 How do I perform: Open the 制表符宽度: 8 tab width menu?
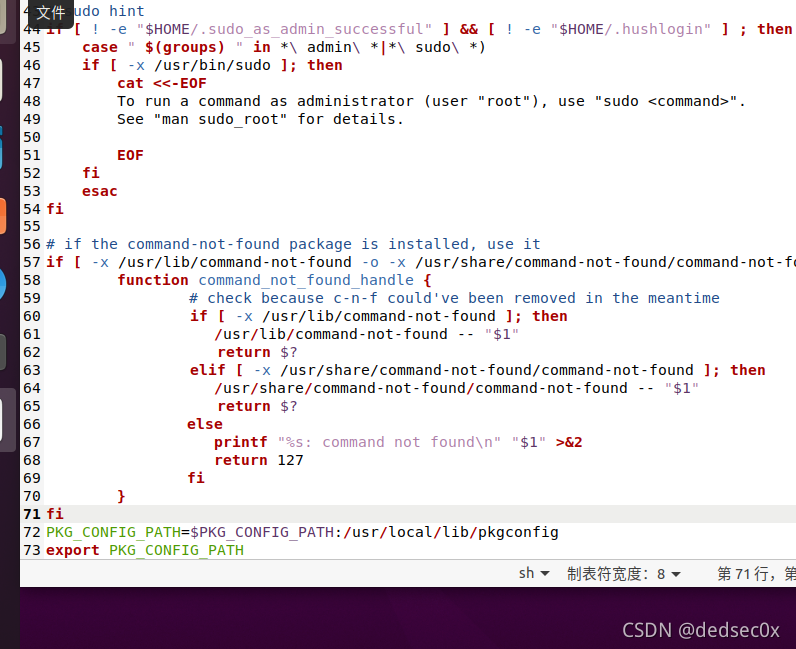623,574
